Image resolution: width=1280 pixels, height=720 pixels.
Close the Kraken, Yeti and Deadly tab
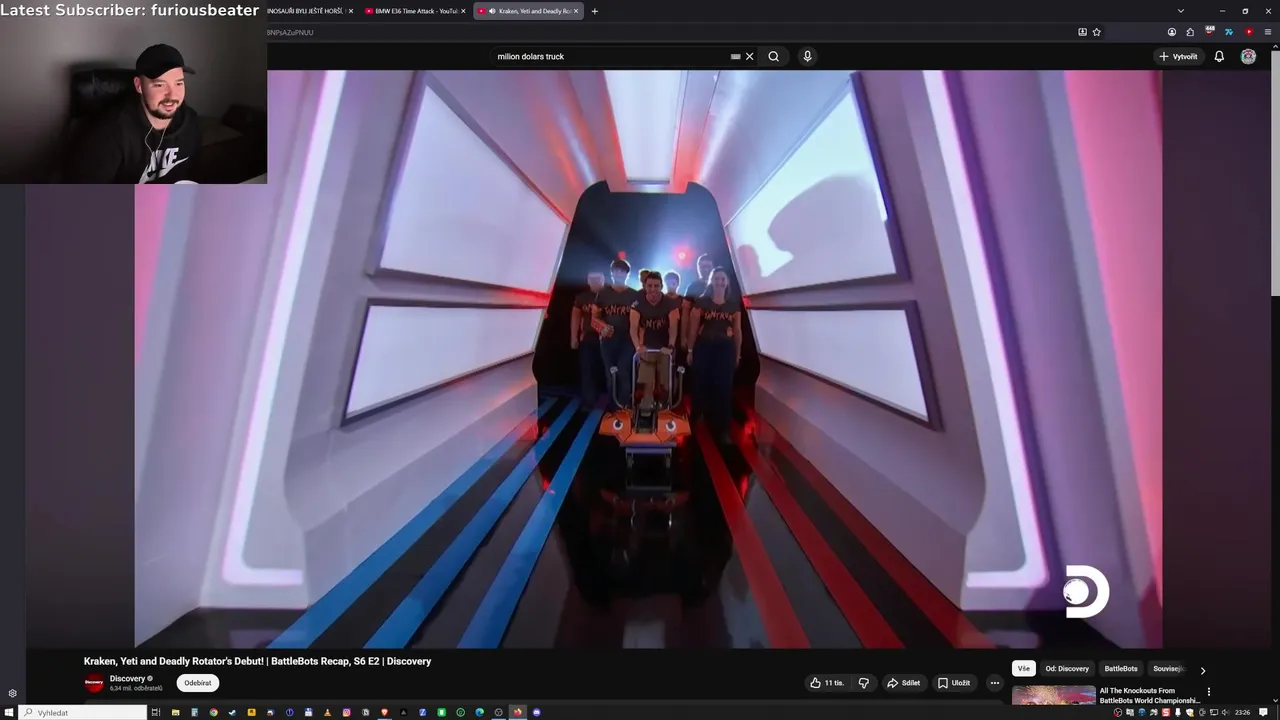(576, 11)
